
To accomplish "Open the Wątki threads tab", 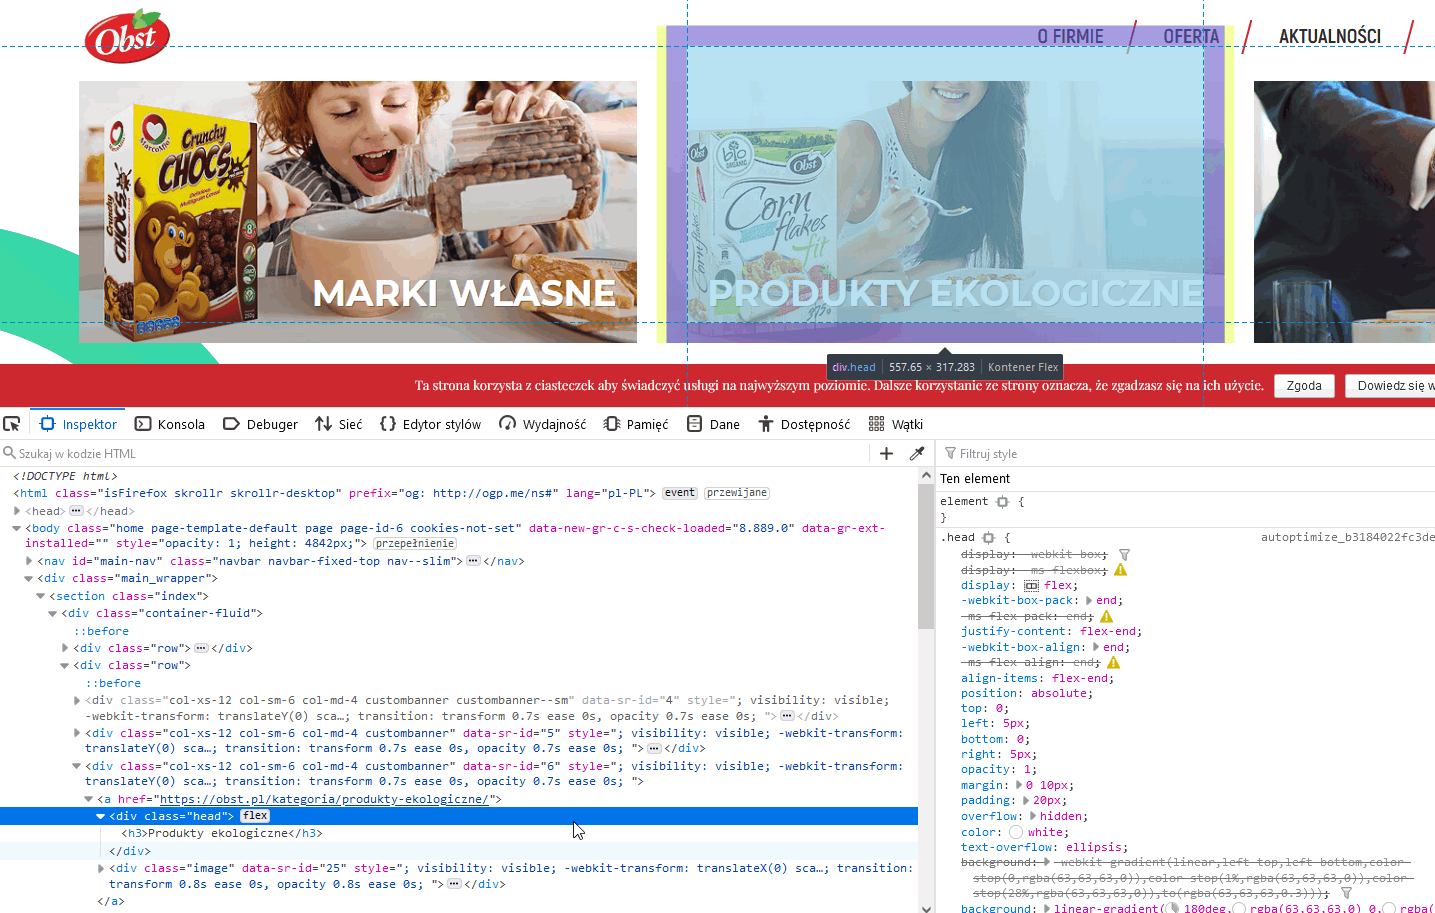I will (x=896, y=424).
